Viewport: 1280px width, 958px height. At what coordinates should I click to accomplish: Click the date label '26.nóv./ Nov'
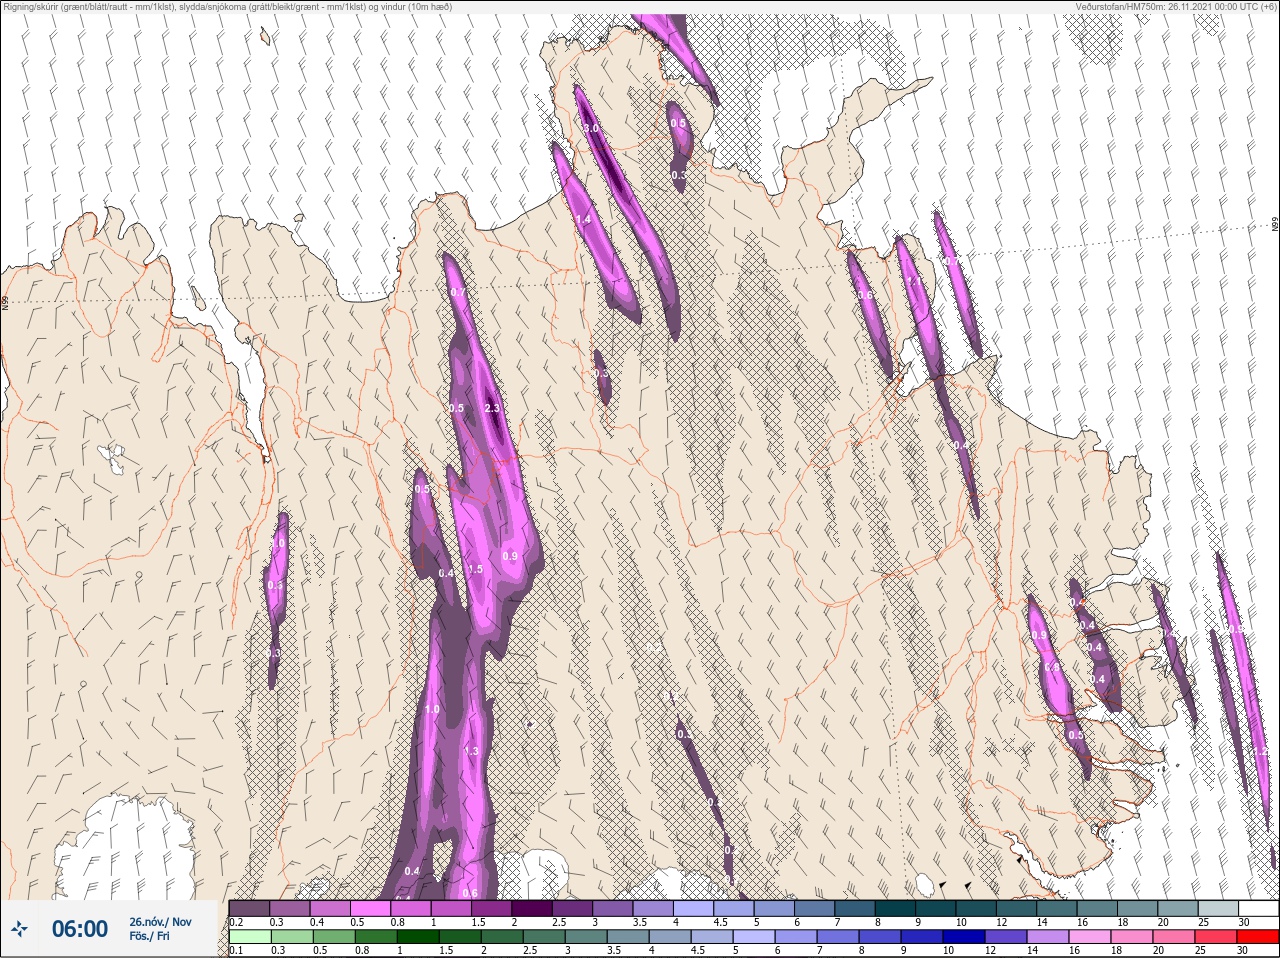pos(160,922)
